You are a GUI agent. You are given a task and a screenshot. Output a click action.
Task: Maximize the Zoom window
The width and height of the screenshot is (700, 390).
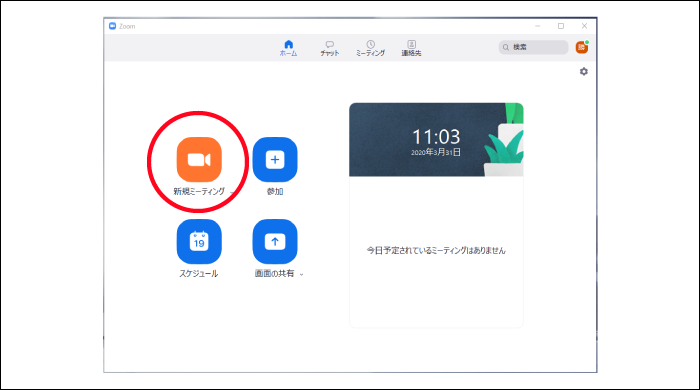(561, 26)
